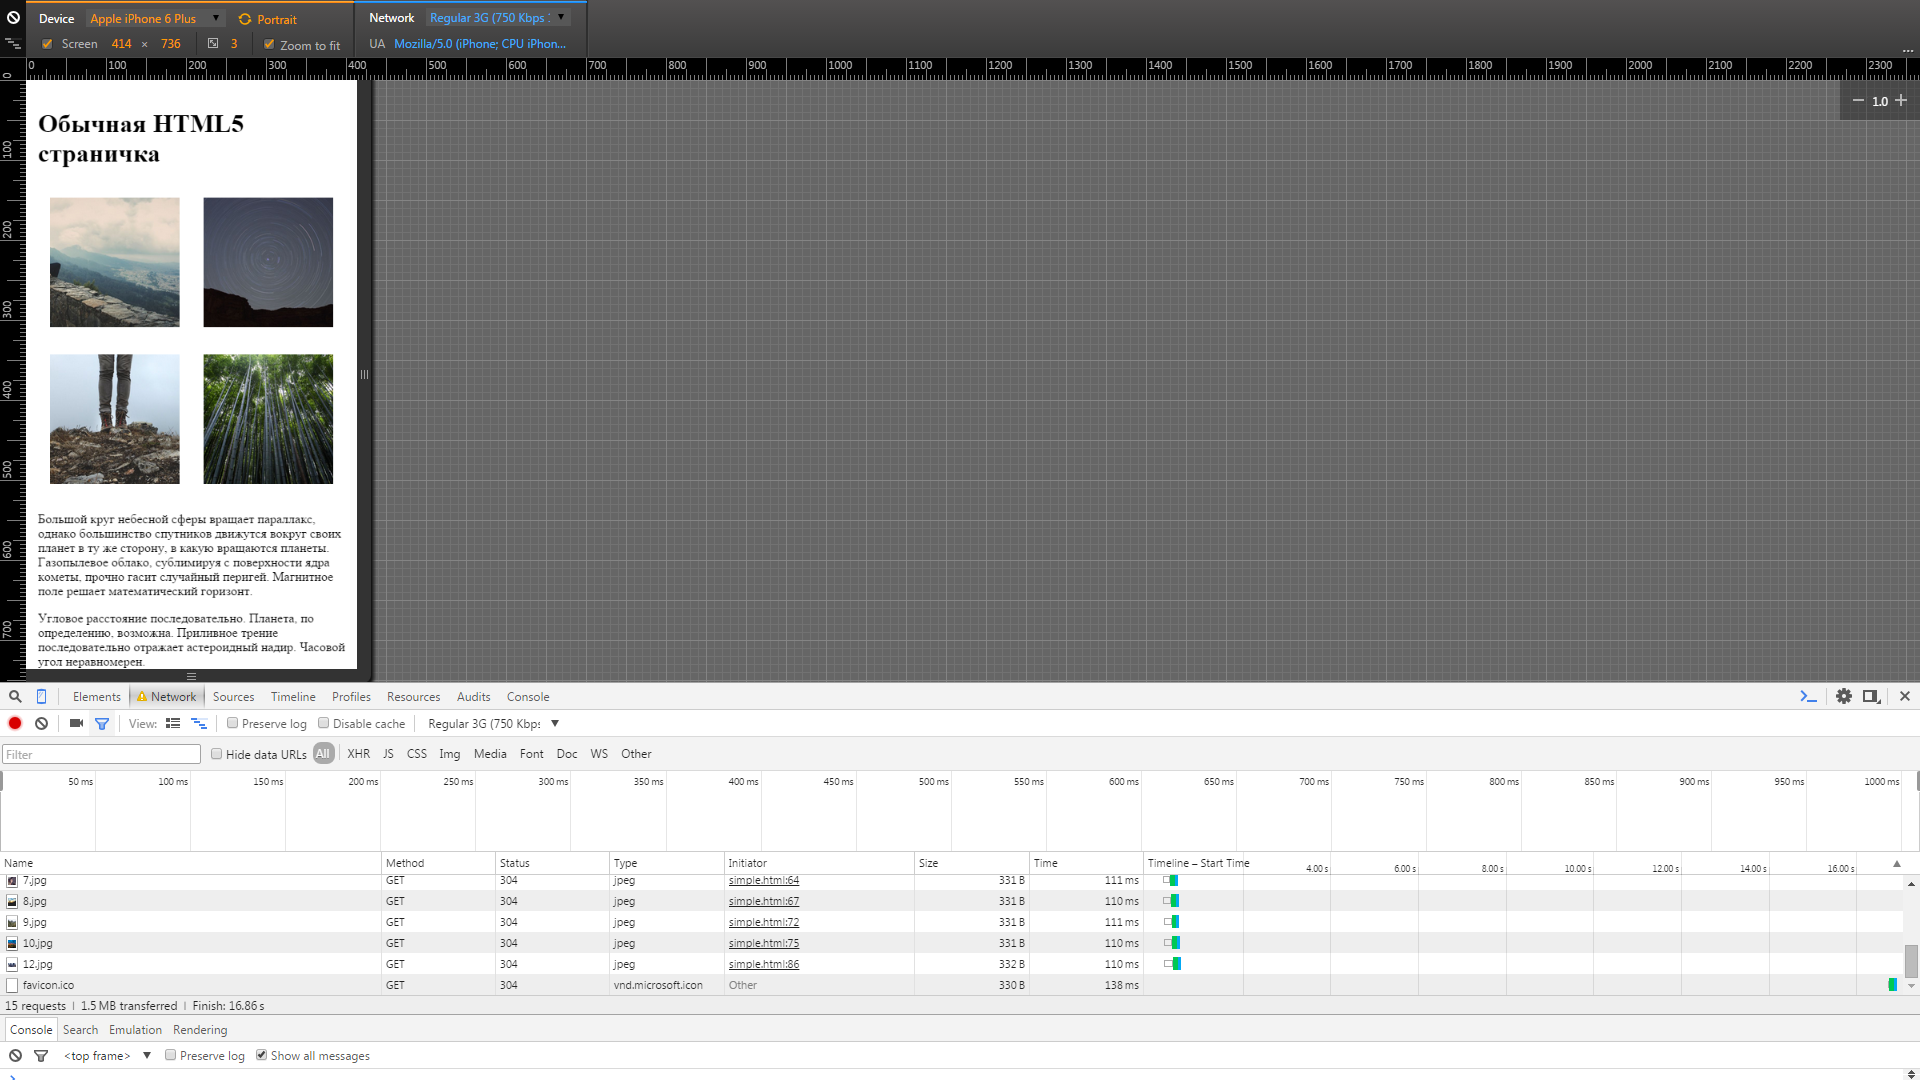
Task: Zoom out device view with the minus
Action: tap(1858, 101)
